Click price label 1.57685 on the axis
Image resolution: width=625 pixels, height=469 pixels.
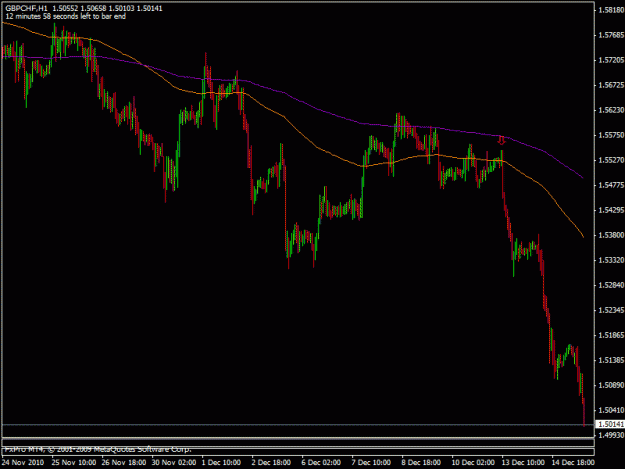coord(611,35)
